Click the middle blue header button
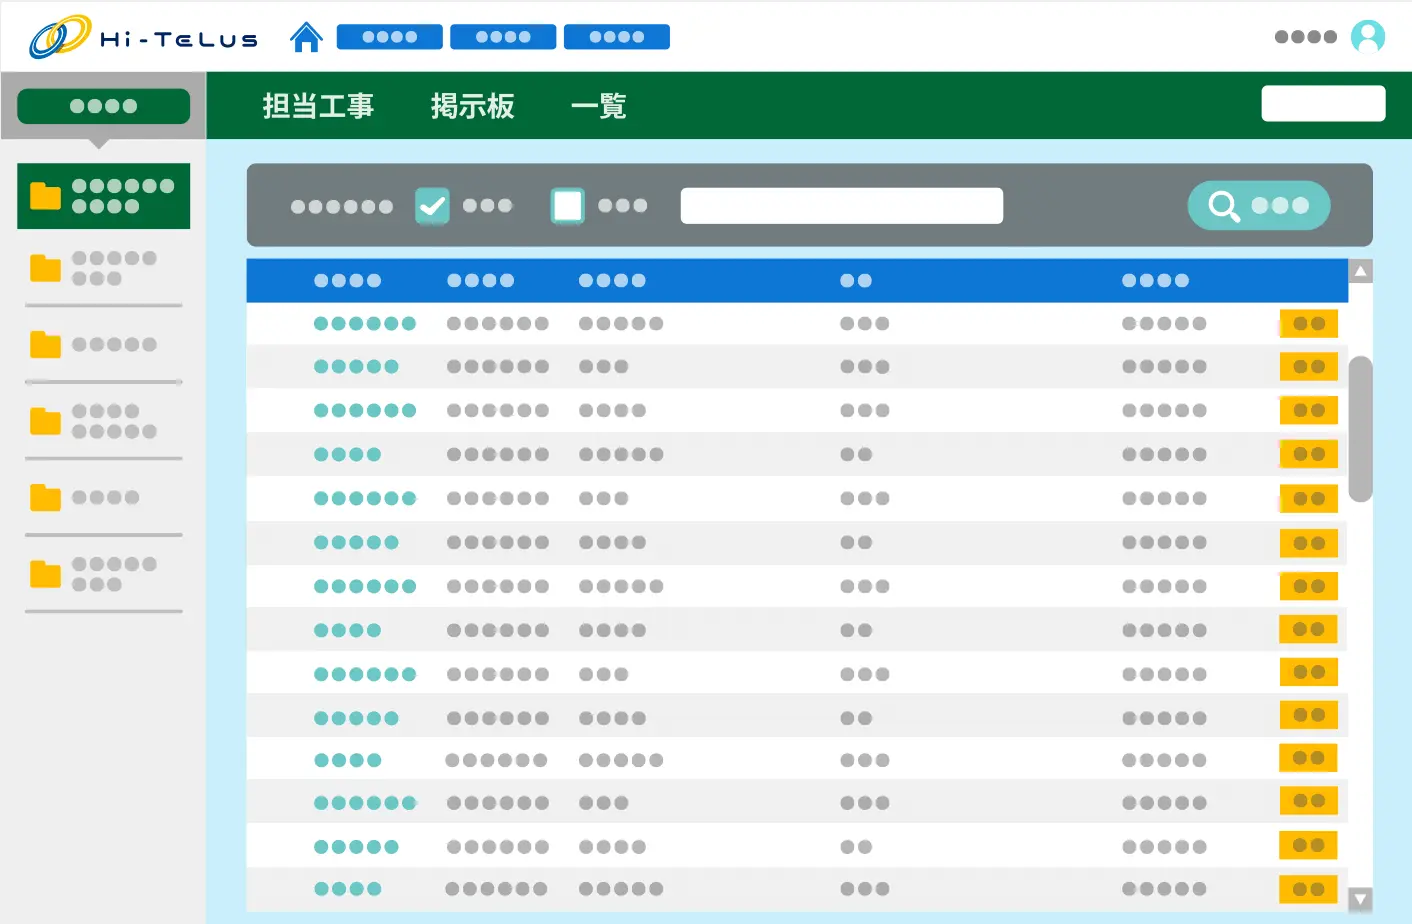 click(x=503, y=37)
